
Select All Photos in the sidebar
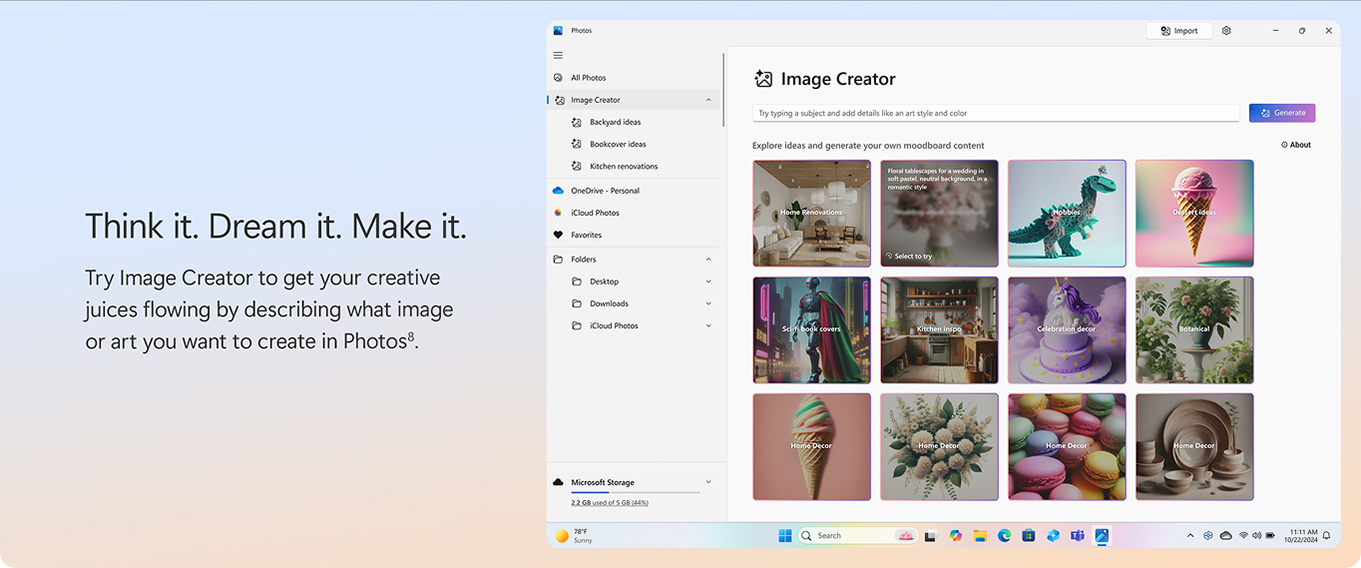[x=588, y=78]
